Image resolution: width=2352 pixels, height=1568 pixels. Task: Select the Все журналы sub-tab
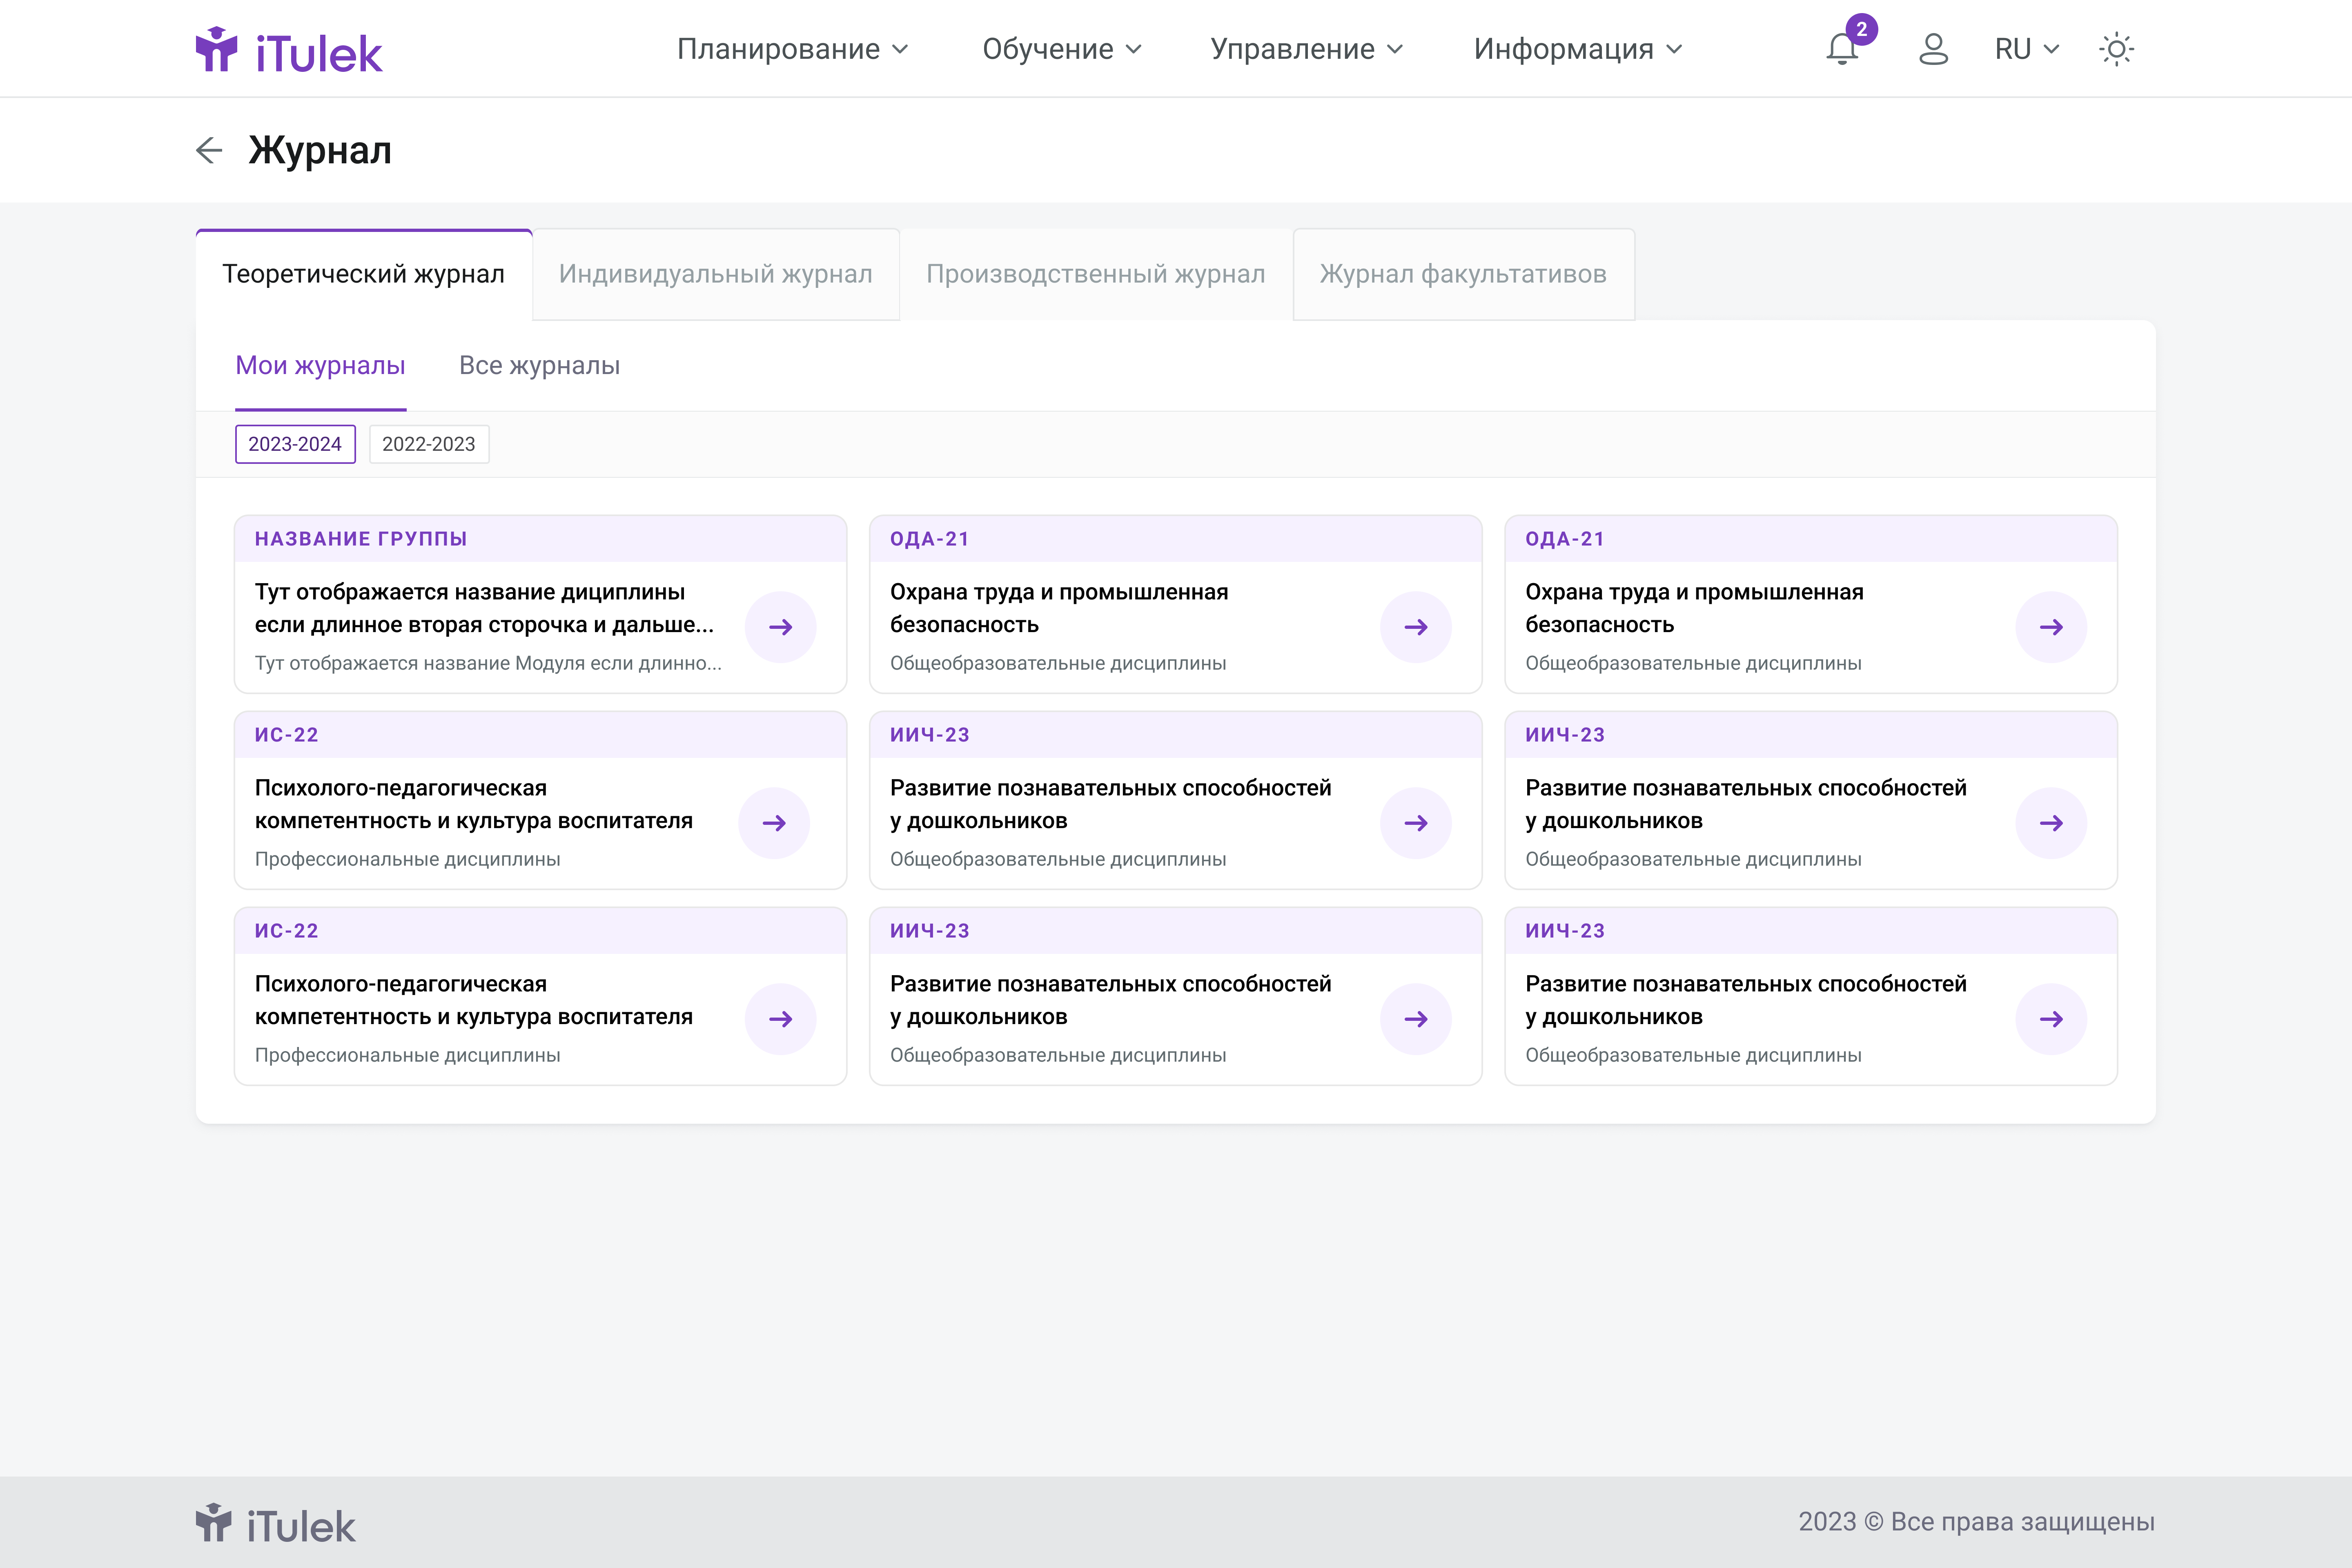point(539,366)
